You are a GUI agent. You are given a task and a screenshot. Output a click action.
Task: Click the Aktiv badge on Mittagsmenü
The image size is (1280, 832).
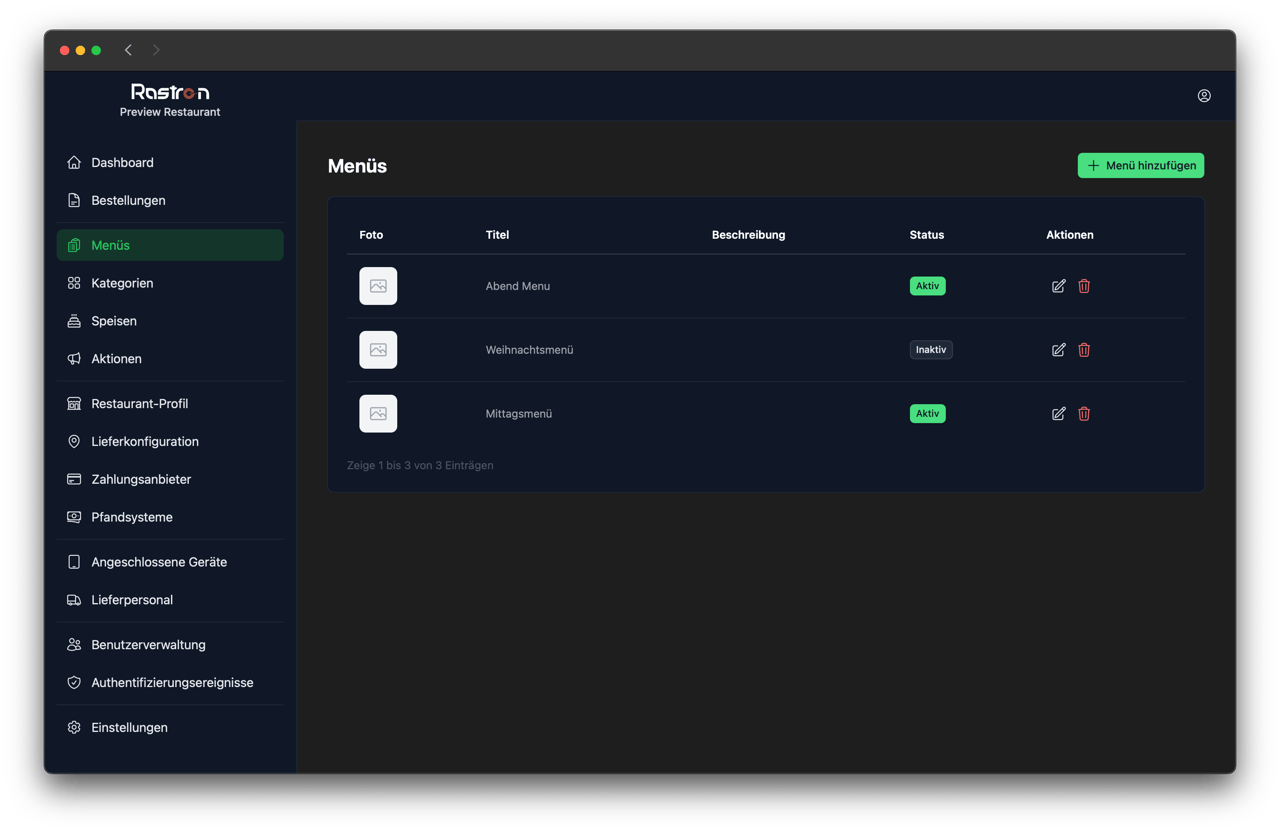pyautogui.click(x=927, y=414)
